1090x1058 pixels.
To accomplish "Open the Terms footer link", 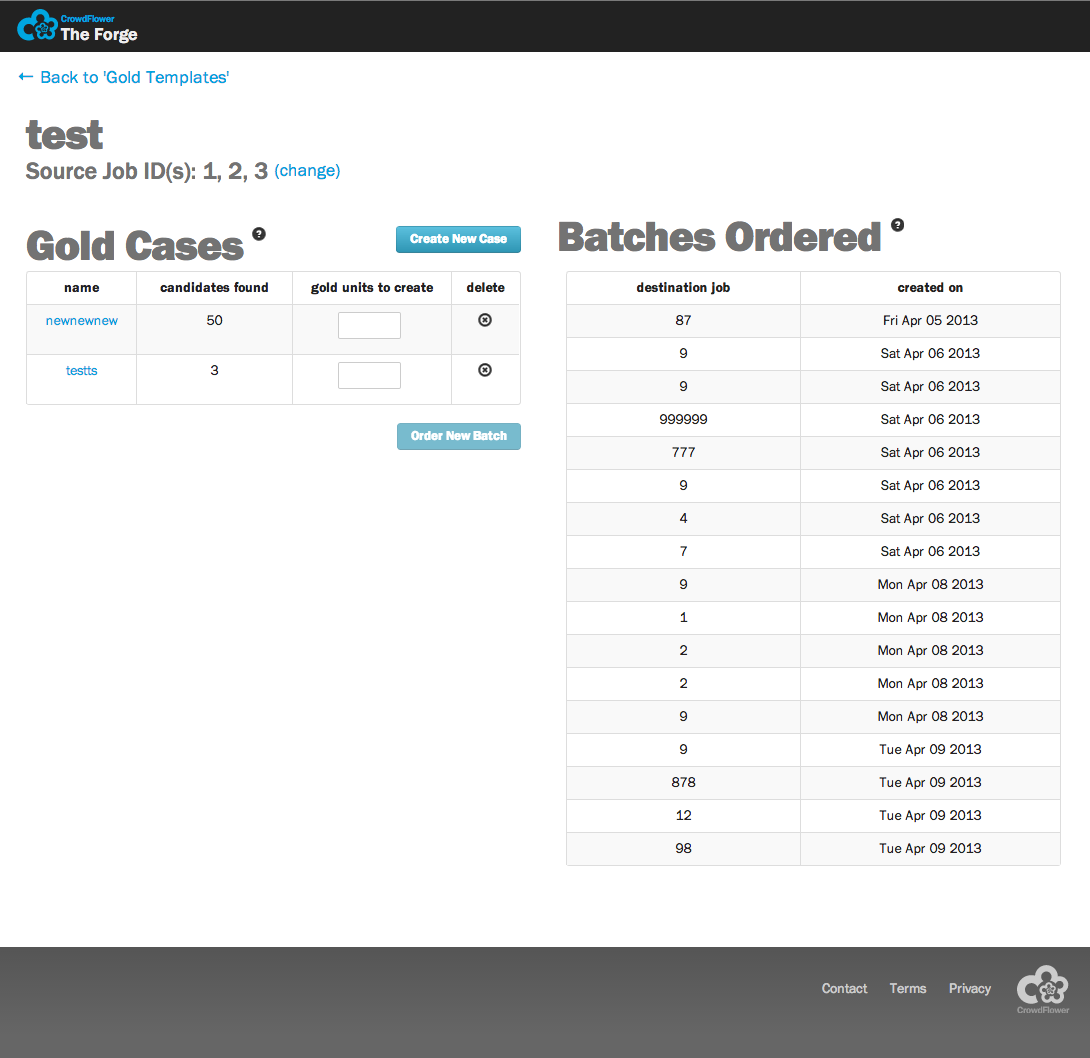I will (x=908, y=988).
